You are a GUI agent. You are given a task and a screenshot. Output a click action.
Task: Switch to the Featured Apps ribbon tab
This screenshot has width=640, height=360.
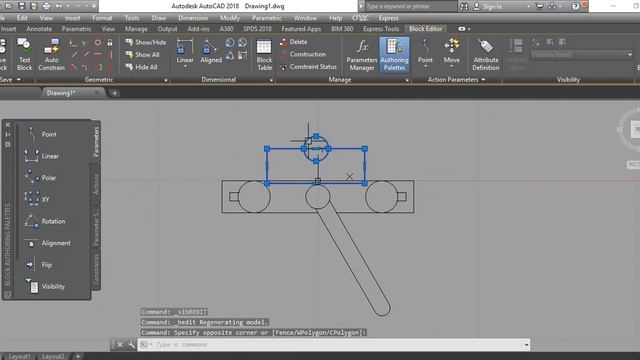301,29
